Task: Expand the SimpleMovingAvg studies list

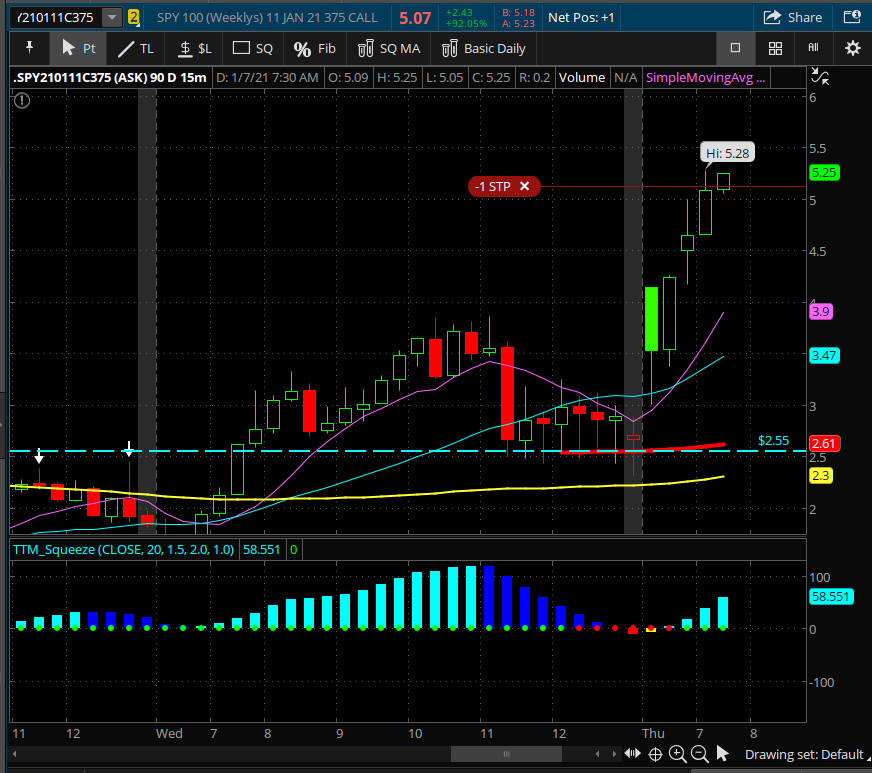Action: (x=705, y=77)
